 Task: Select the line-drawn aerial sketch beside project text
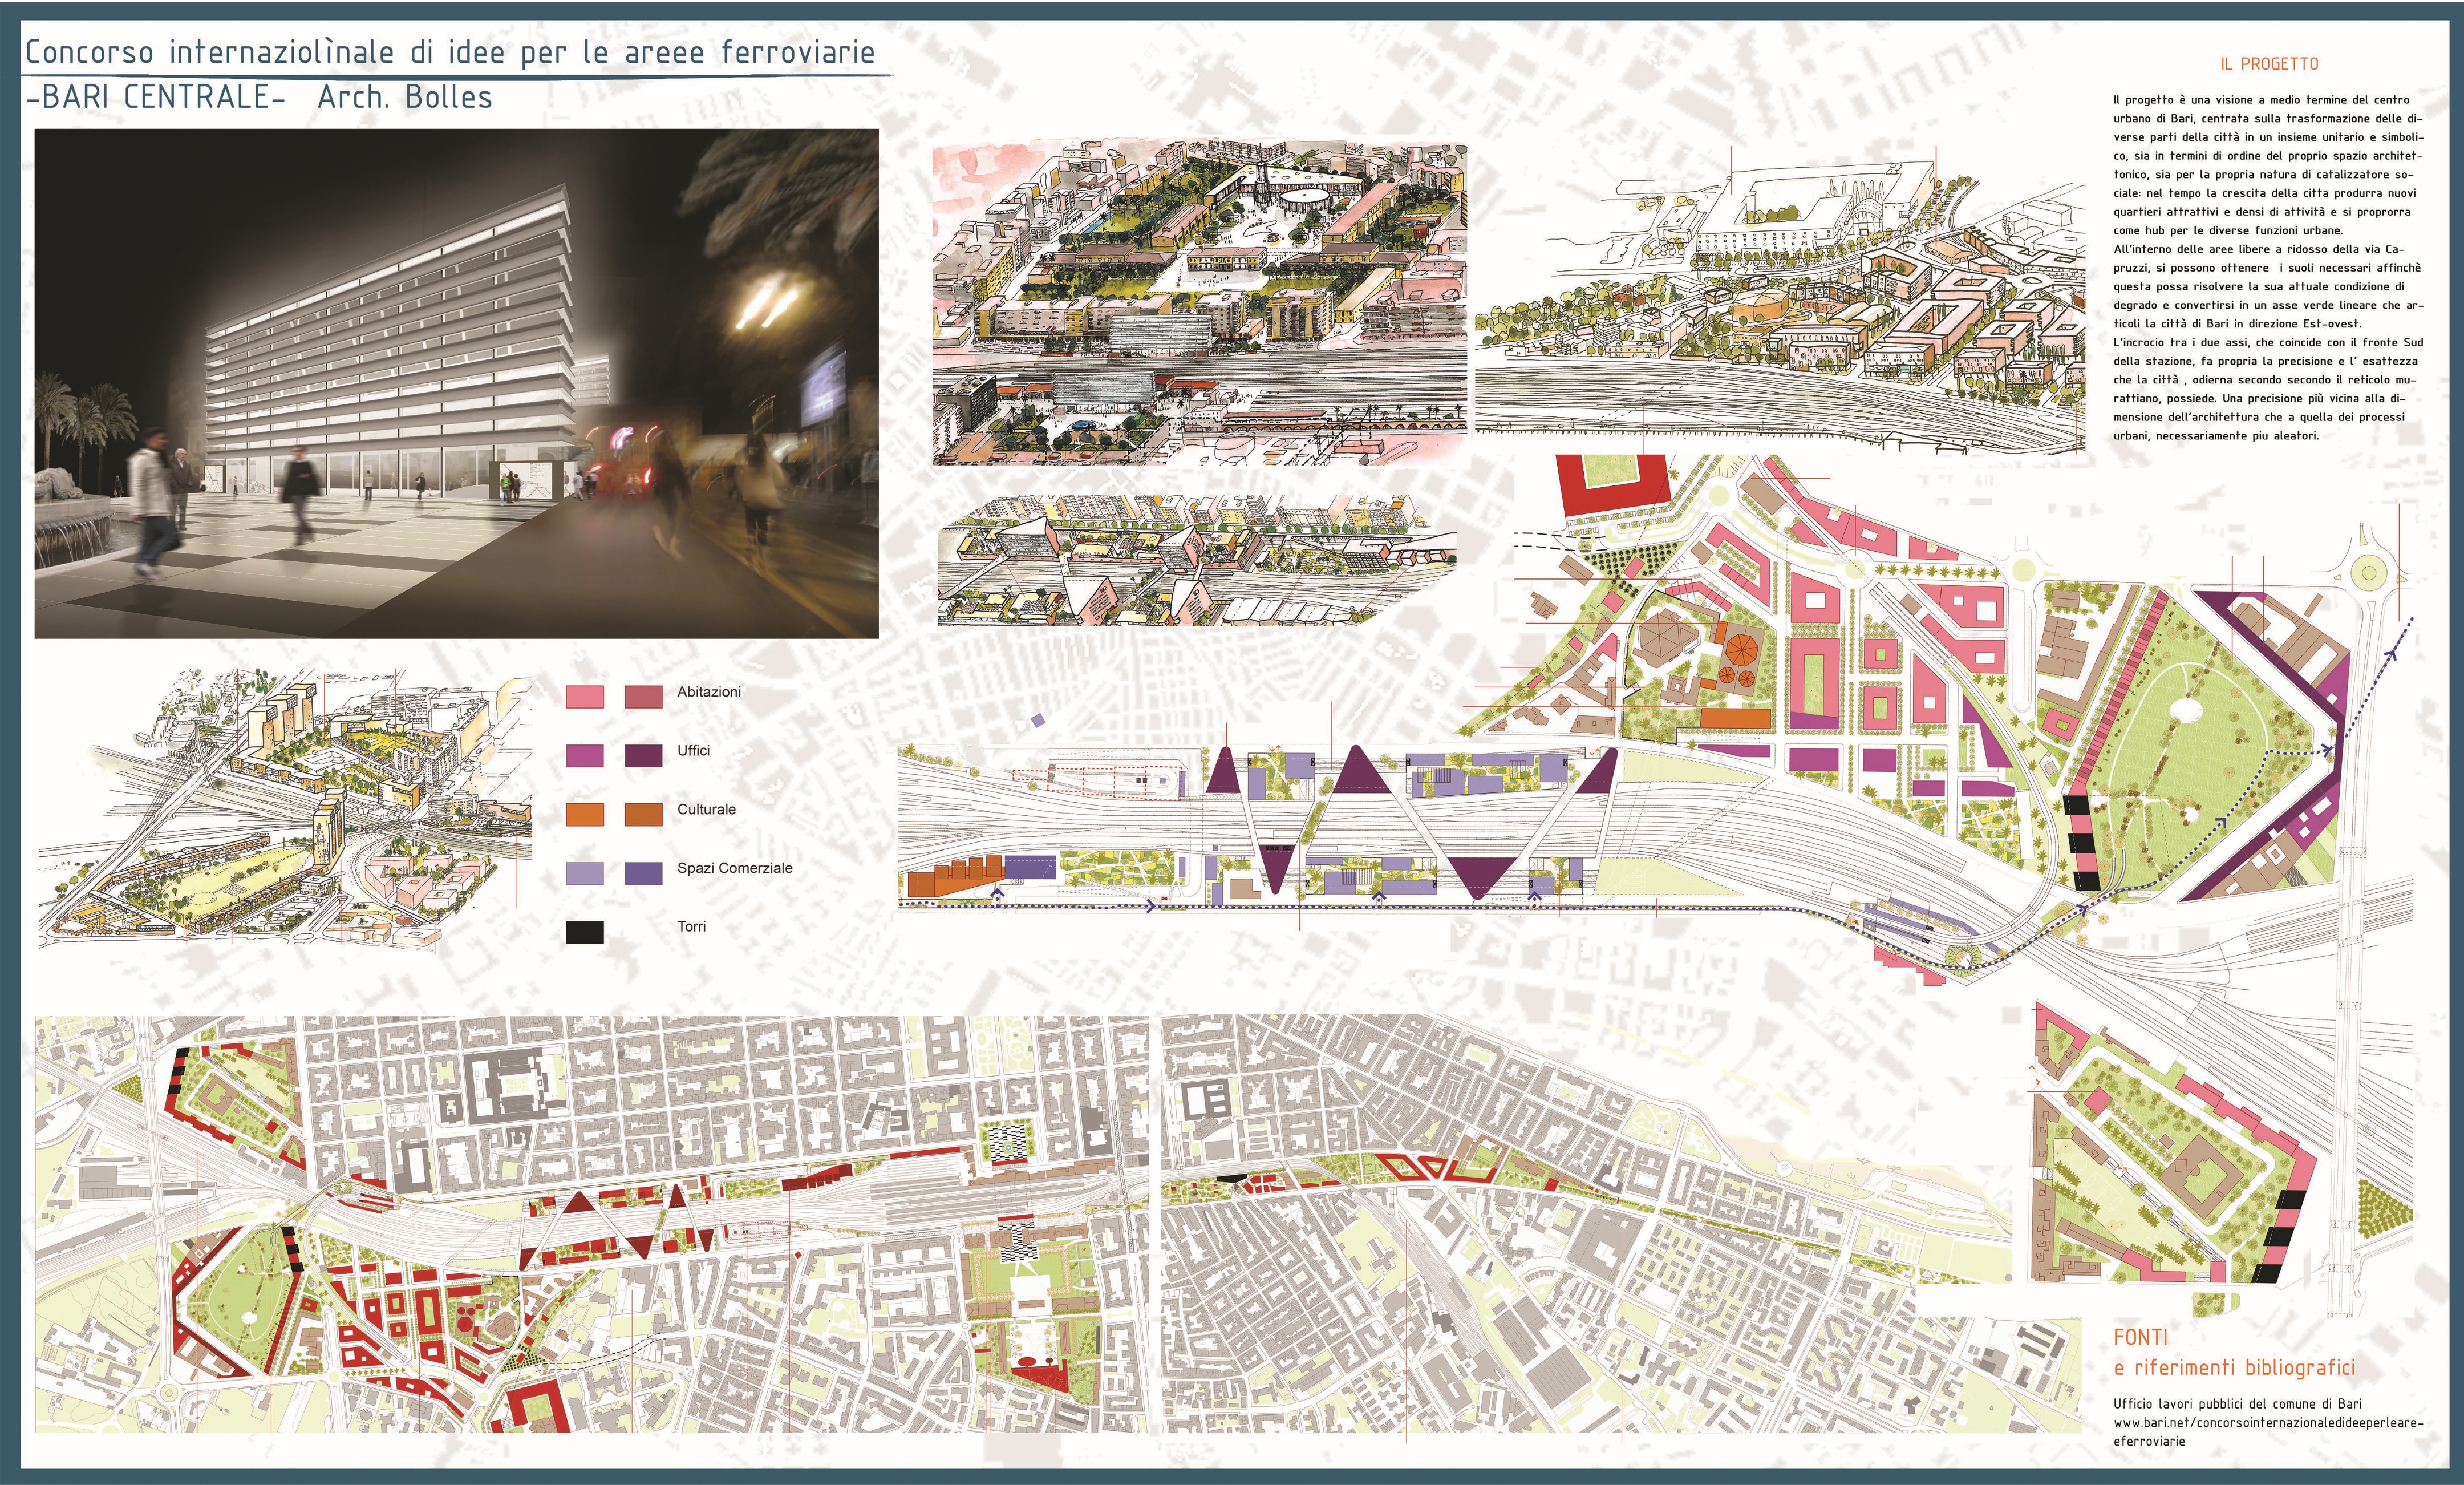[x=1780, y=300]
